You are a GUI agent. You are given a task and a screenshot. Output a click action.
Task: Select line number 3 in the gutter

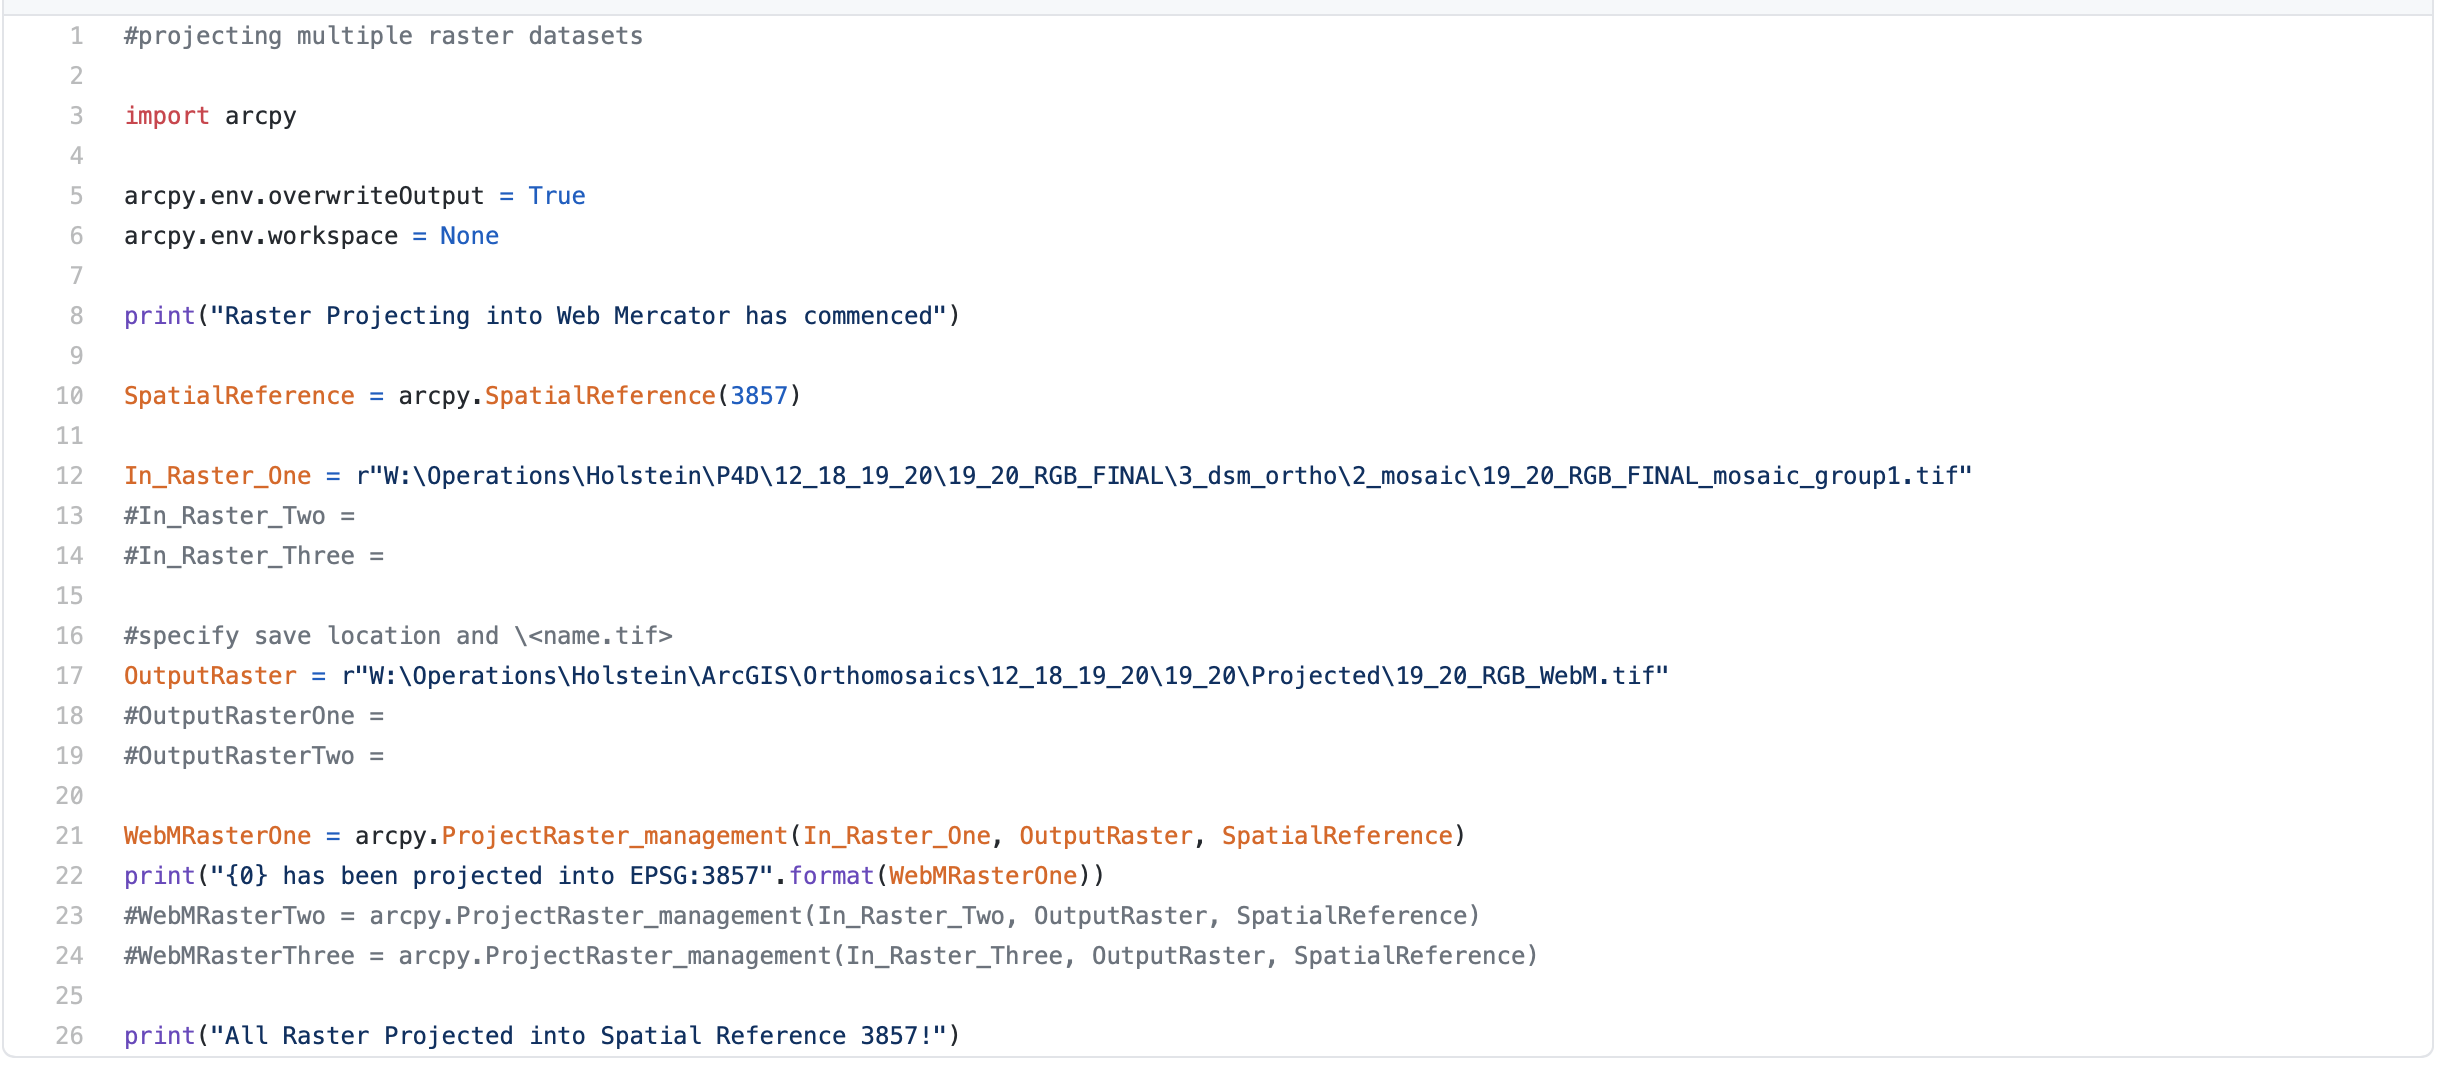pos(76,116)
